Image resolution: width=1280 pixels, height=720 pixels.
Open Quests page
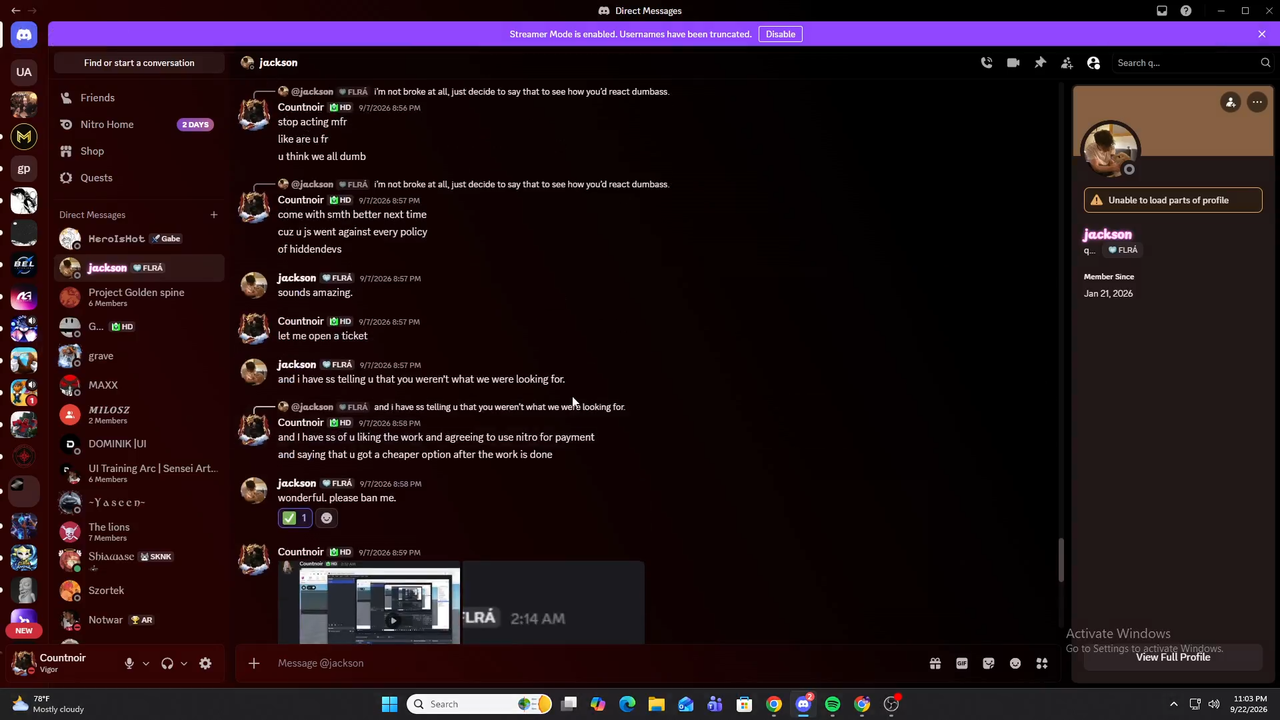(139, 178)
